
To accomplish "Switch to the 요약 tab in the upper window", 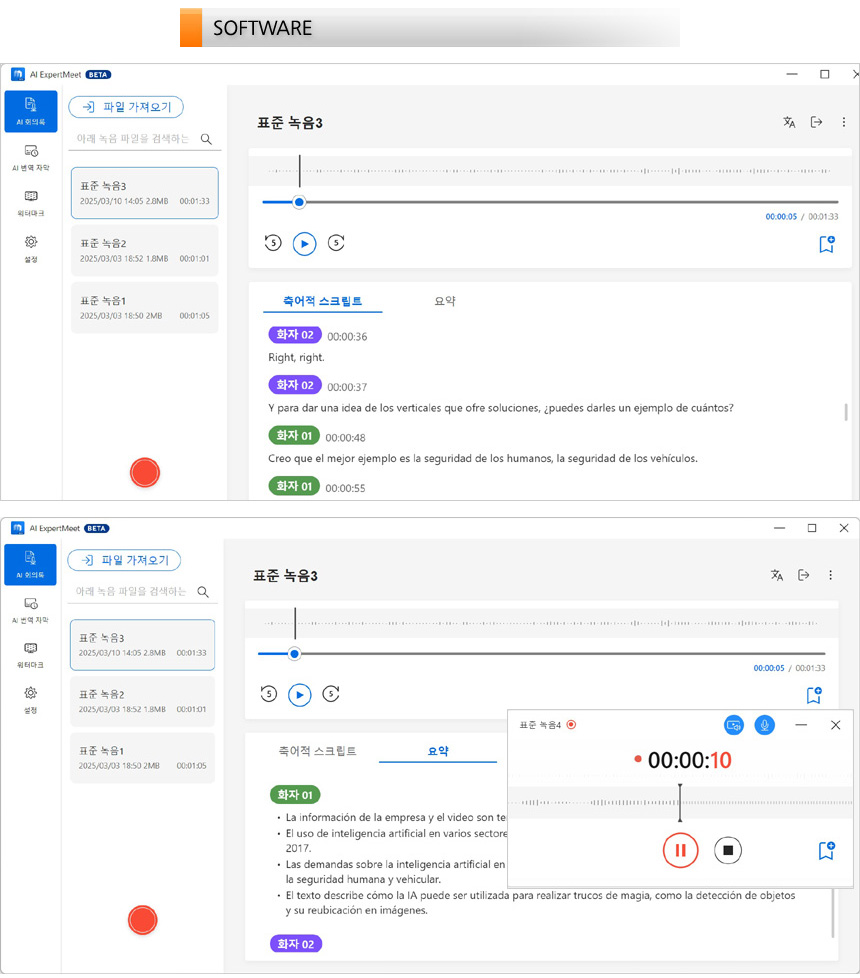I will pos(444,301).
